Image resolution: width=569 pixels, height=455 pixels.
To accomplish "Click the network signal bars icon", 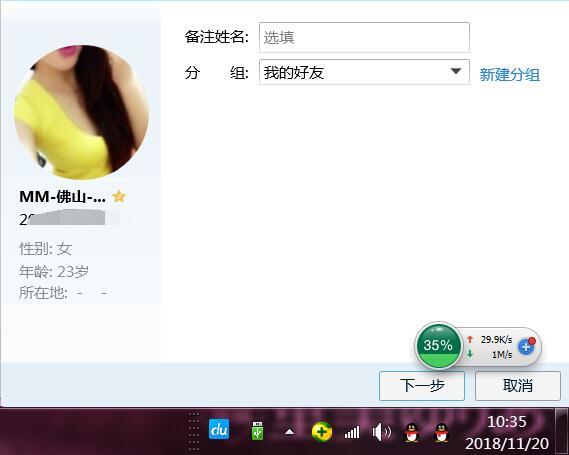I will [352, 432].
